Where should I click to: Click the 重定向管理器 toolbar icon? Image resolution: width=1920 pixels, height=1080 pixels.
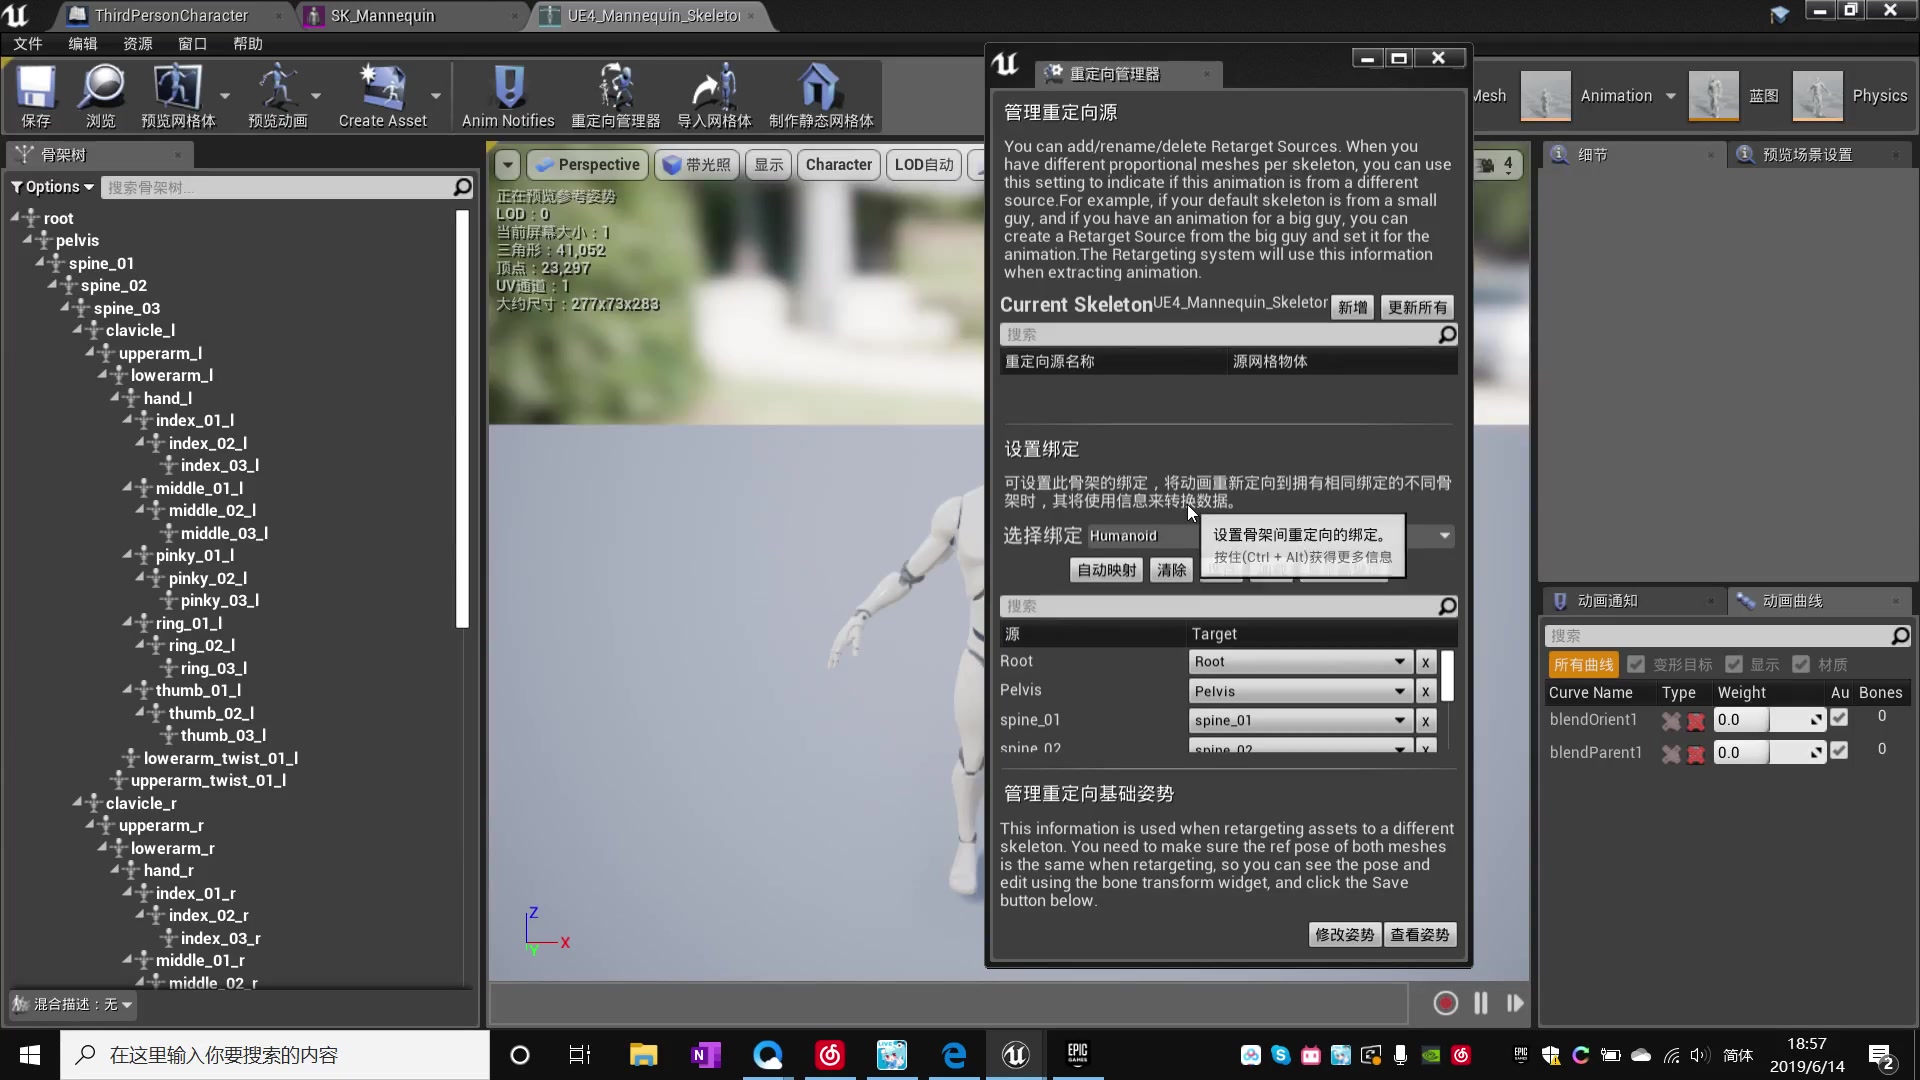click(615, 95)
